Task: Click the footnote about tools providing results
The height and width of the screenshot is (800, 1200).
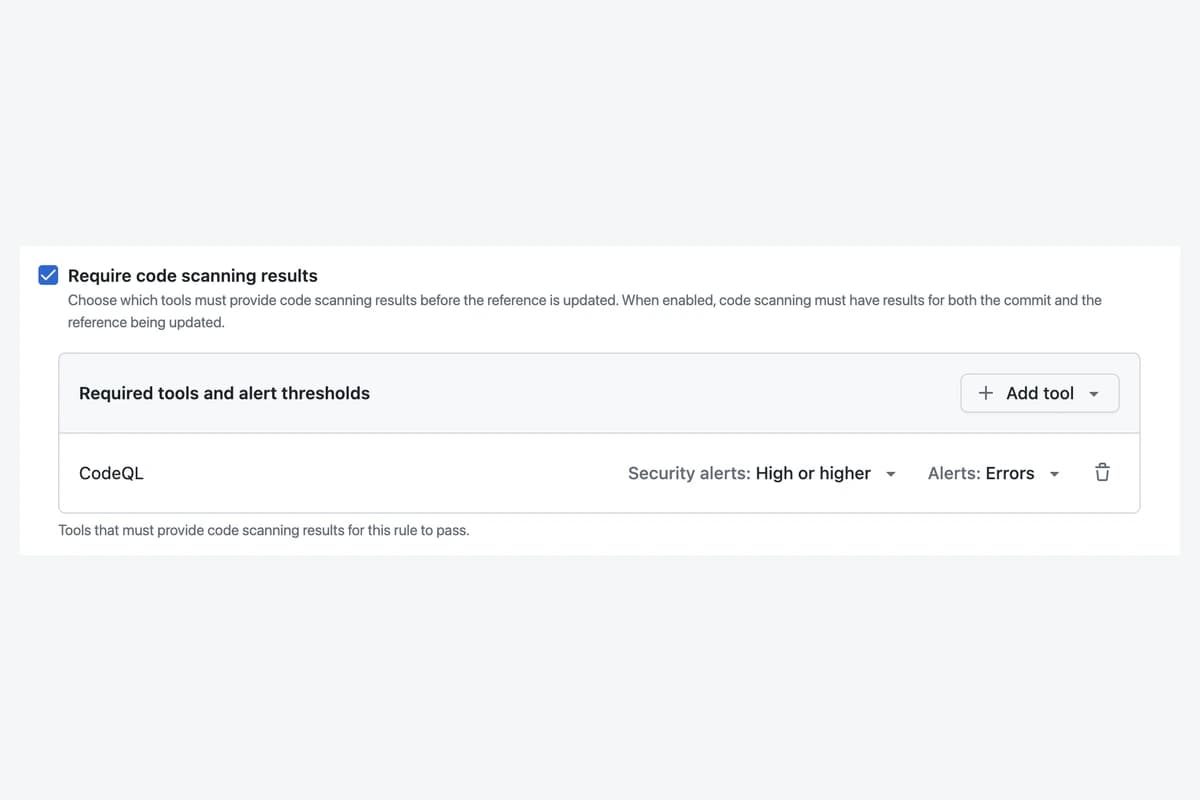Action: coord(264,530)
